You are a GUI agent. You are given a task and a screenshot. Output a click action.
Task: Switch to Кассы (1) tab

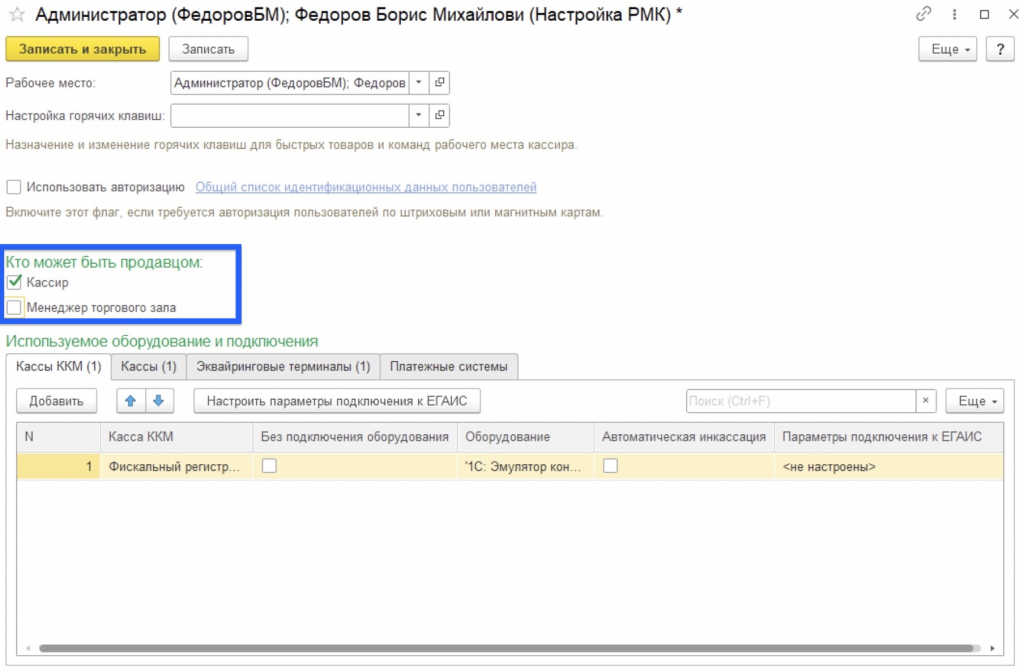tap(149, 366)
